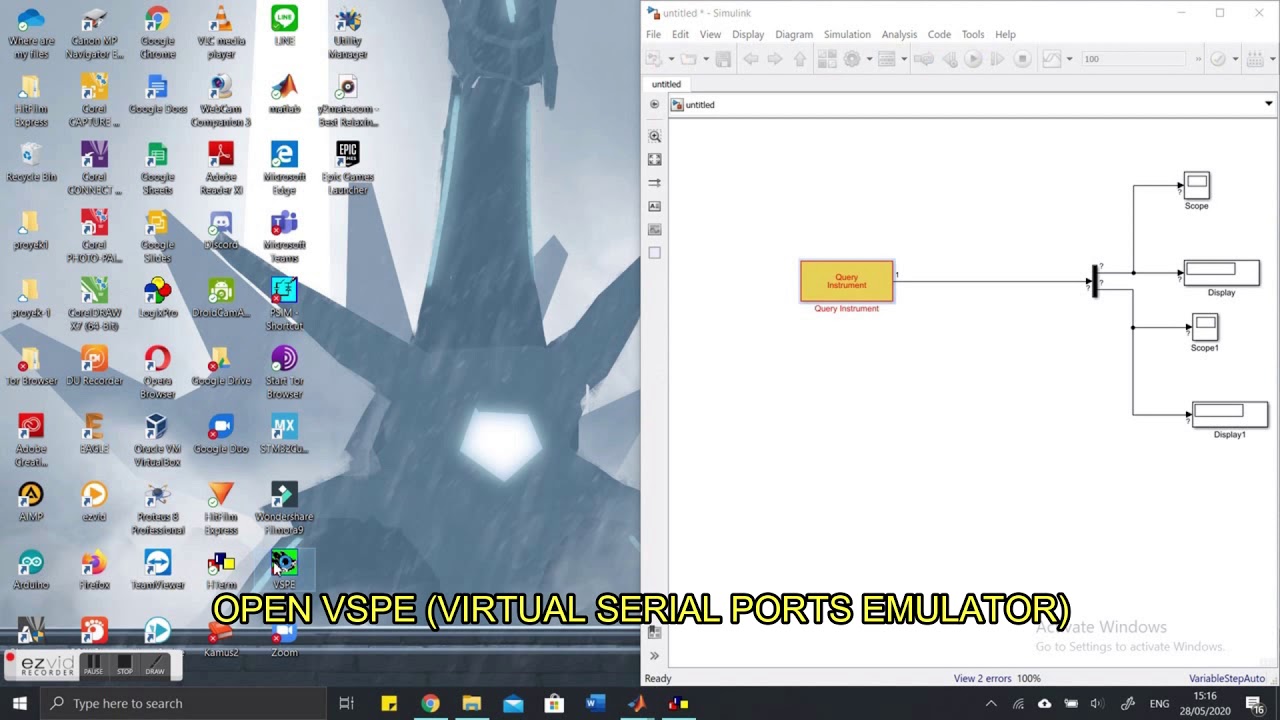The width and height of the screenshot is (1280, 720).
Task: Navigate back in Simulink toolbar
Action: point(750,59)
